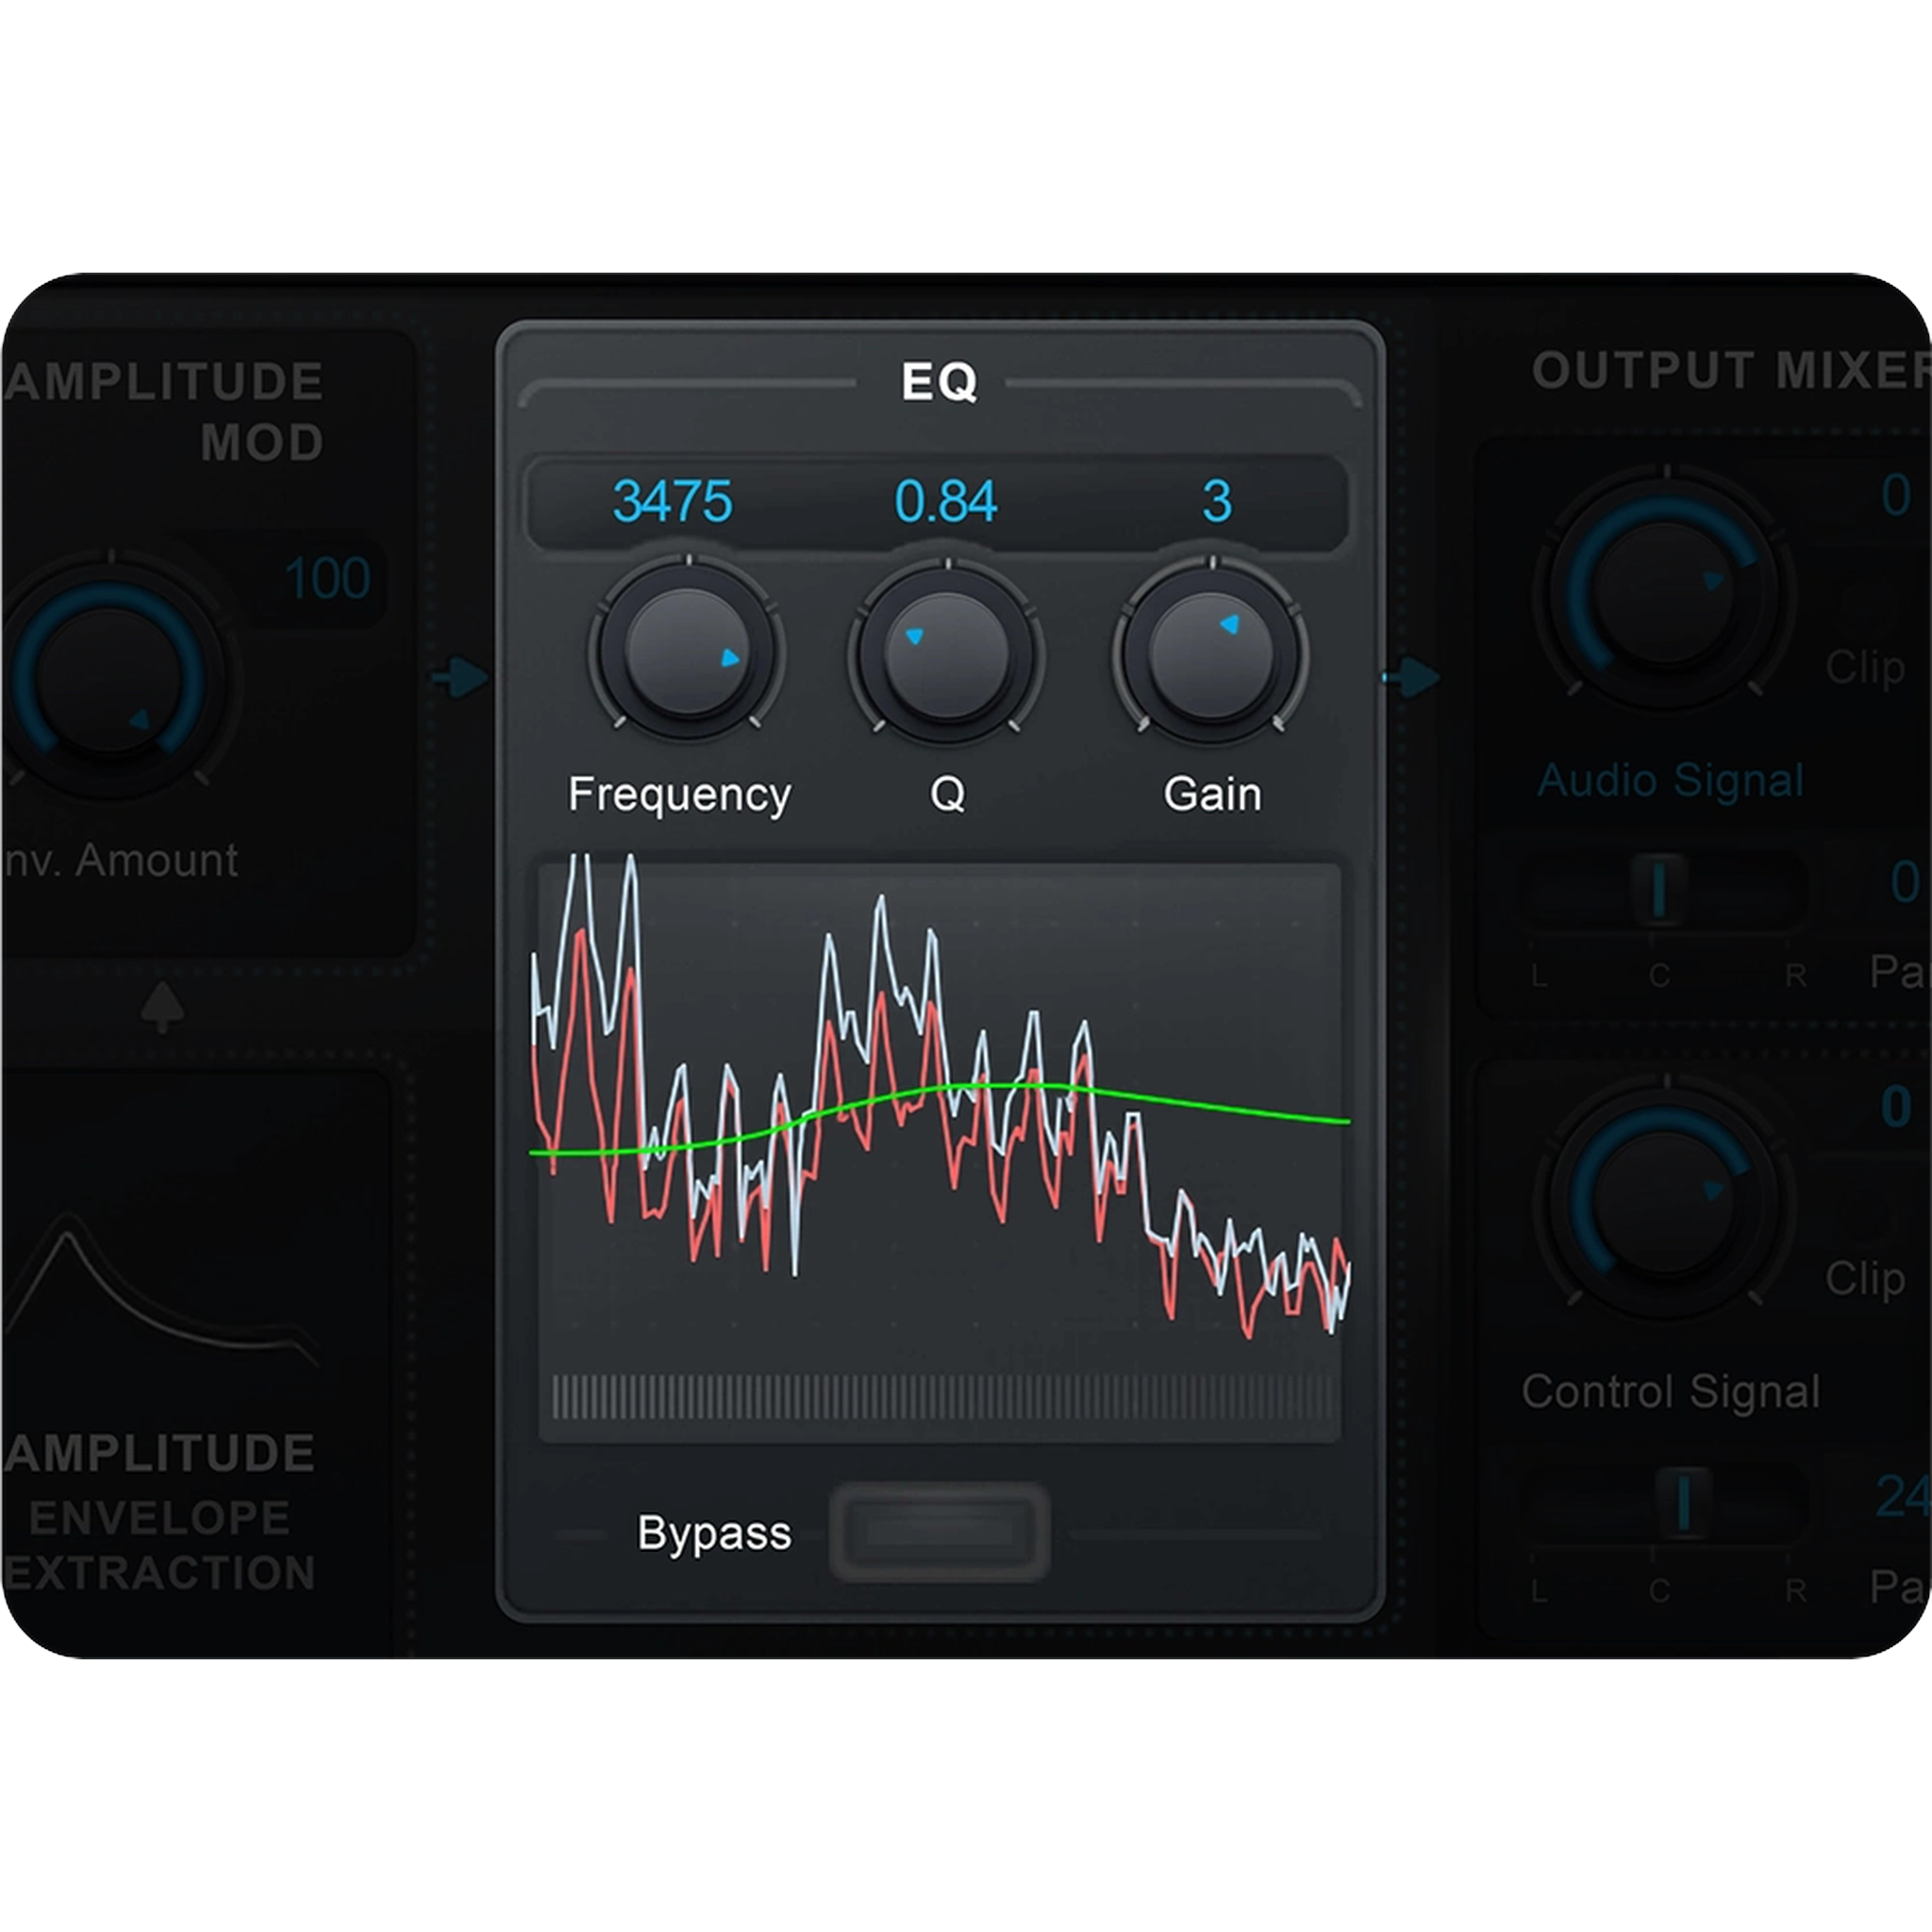This screenshot has height=1932, width=1932.
Task: Toggle the EQ Bypass switch
Action: (x=939, y=1532)
